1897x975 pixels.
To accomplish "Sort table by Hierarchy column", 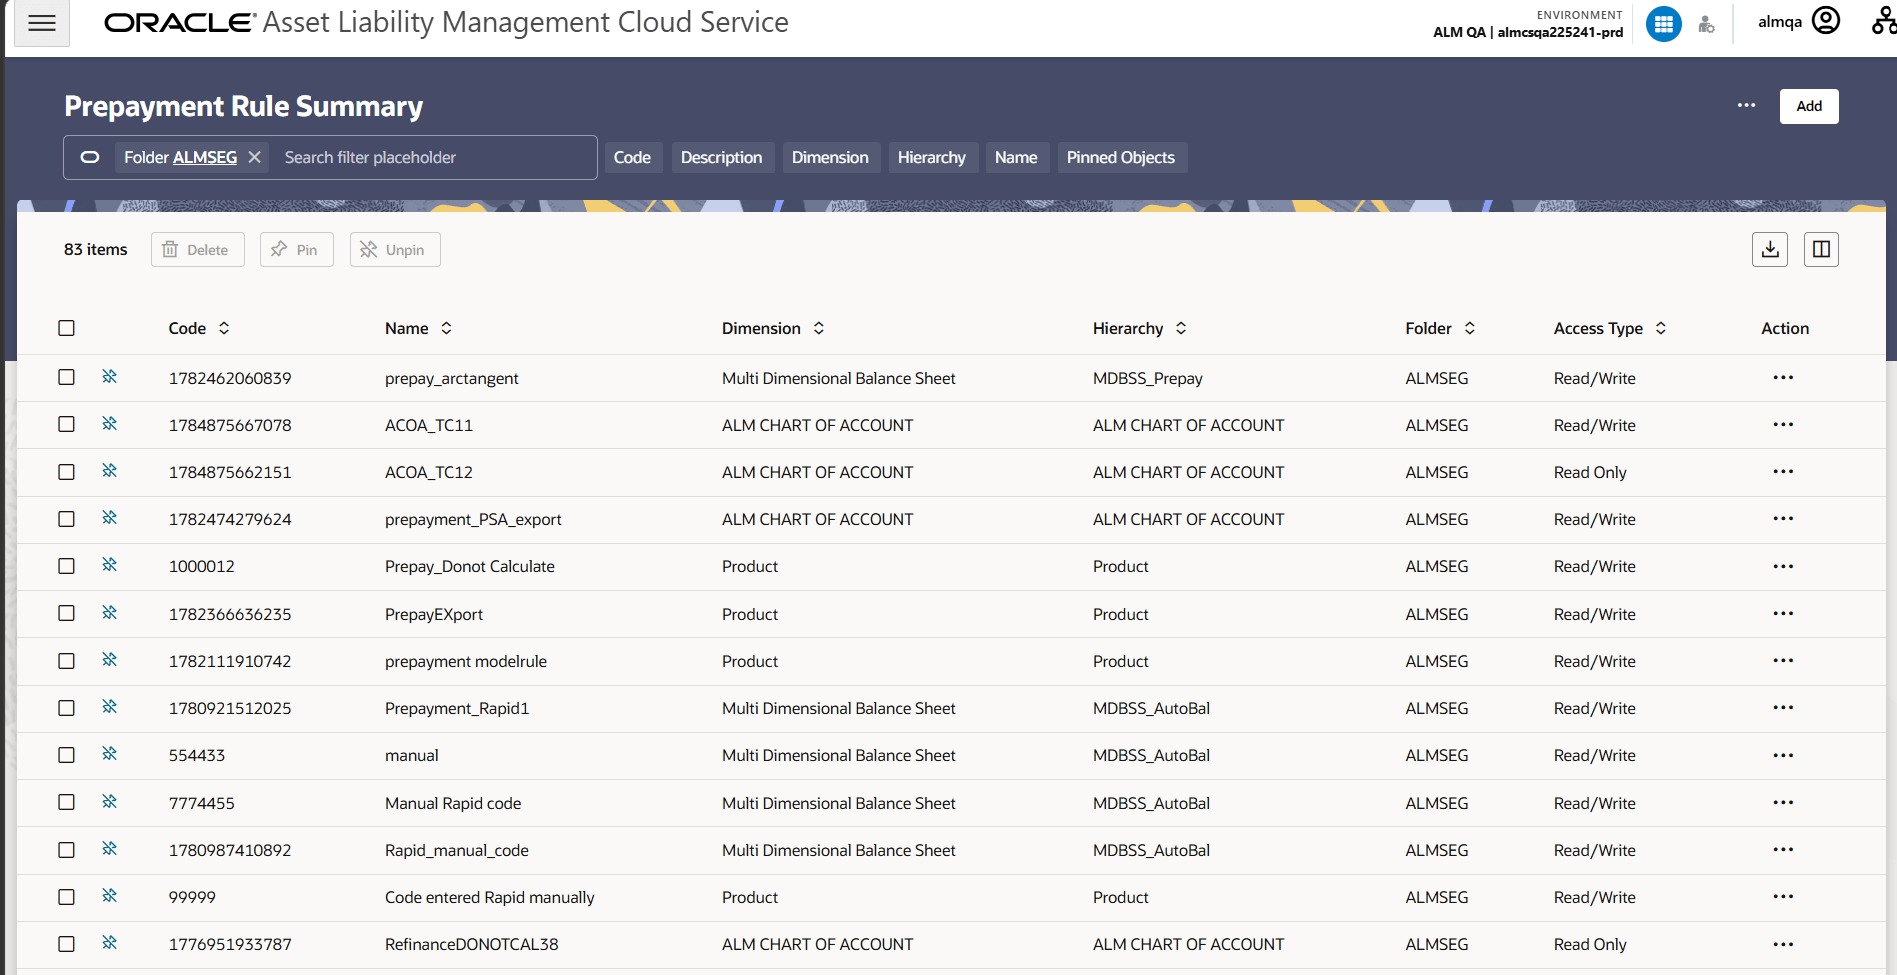I will point(1181,328).
